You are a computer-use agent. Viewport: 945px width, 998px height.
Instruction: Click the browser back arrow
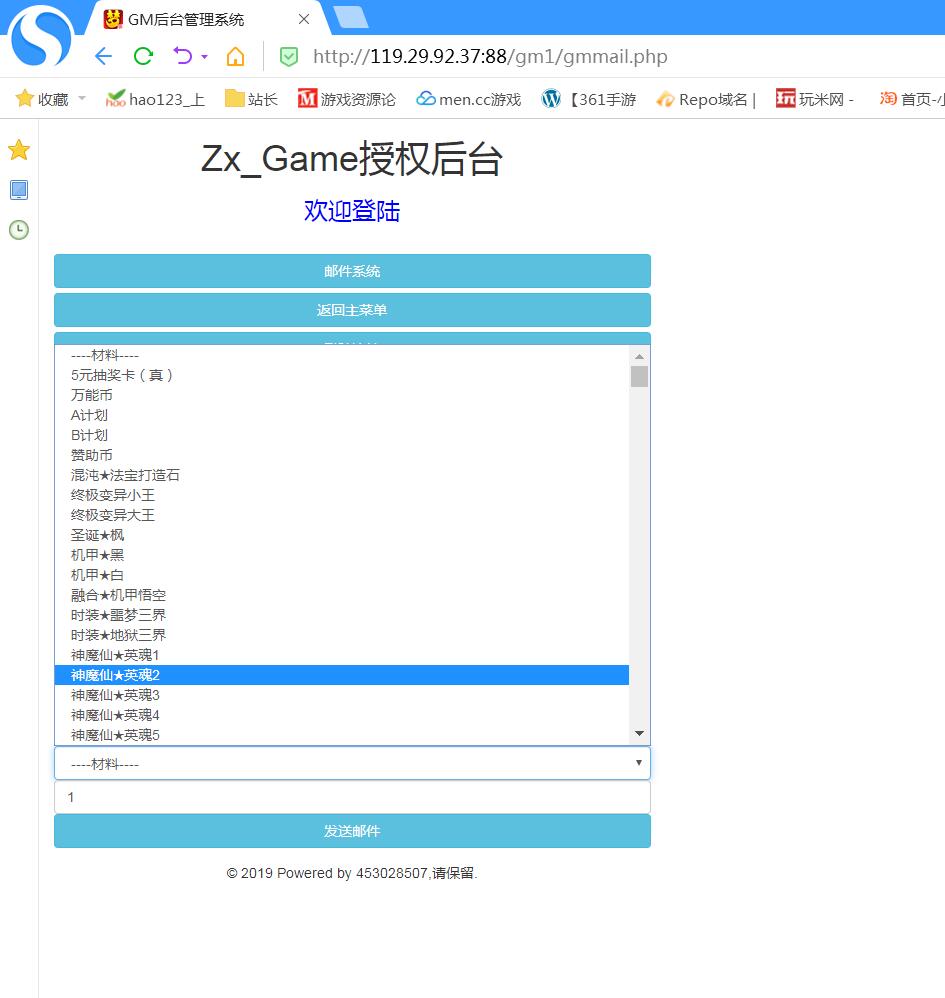click(103, 56)
